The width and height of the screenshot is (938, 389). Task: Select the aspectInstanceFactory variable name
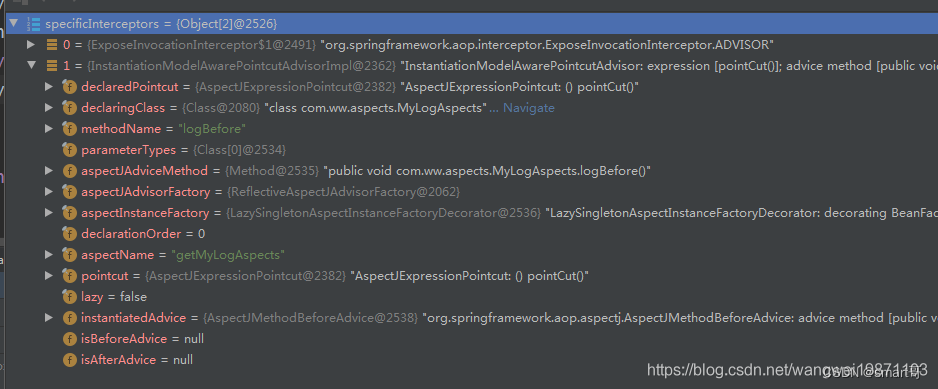145,212
